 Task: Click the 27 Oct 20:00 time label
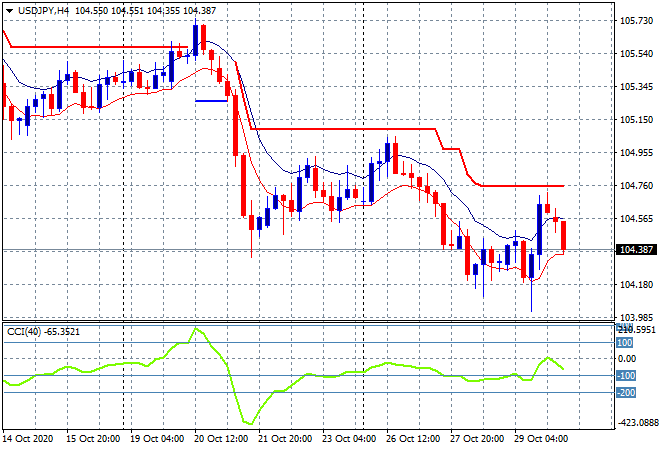477,439
